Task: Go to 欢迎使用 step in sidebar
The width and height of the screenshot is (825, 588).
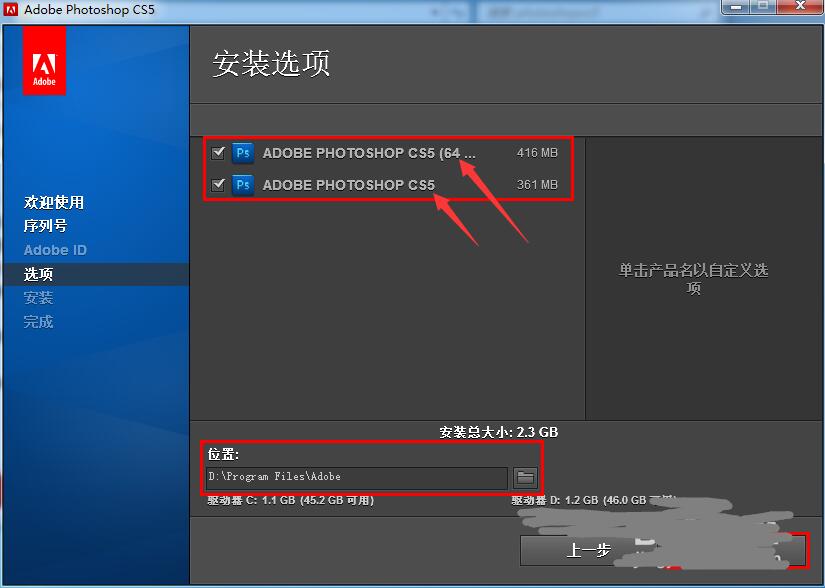Action: [54, 202]
